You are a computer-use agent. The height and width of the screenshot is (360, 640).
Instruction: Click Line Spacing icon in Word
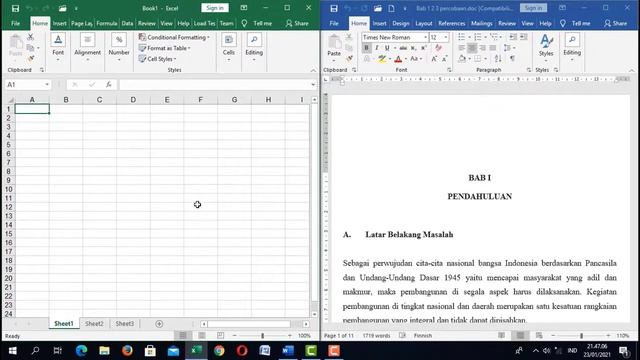507,48
